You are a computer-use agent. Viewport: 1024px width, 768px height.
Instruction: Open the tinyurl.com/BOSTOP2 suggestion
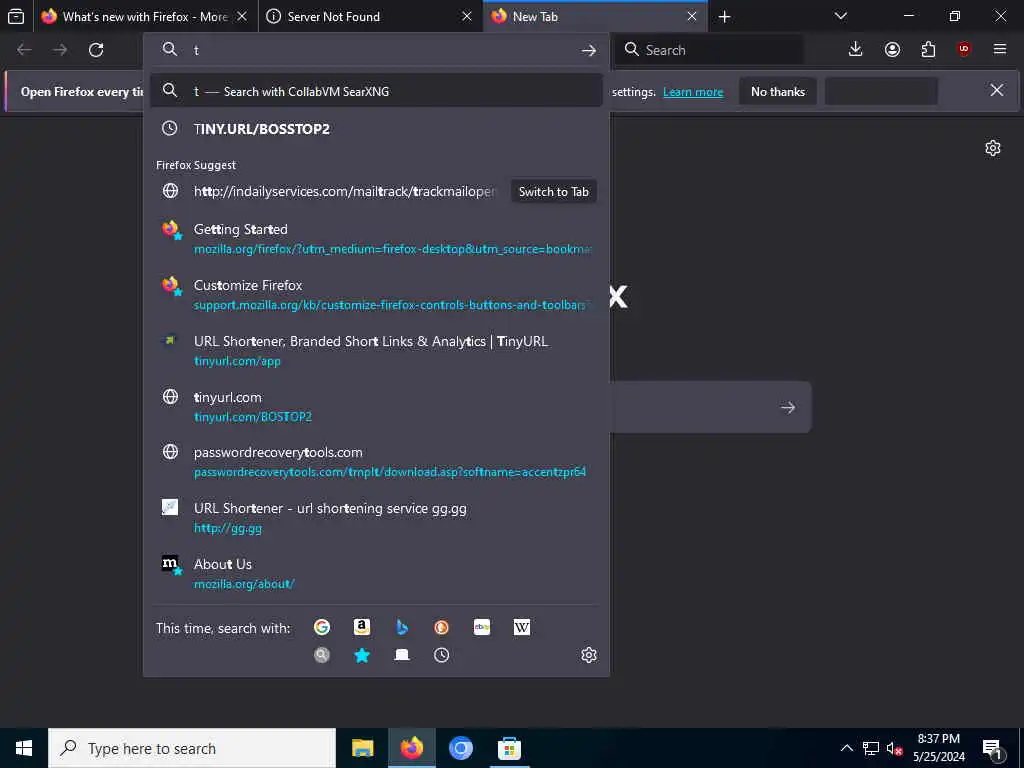[x=376, y=406]
